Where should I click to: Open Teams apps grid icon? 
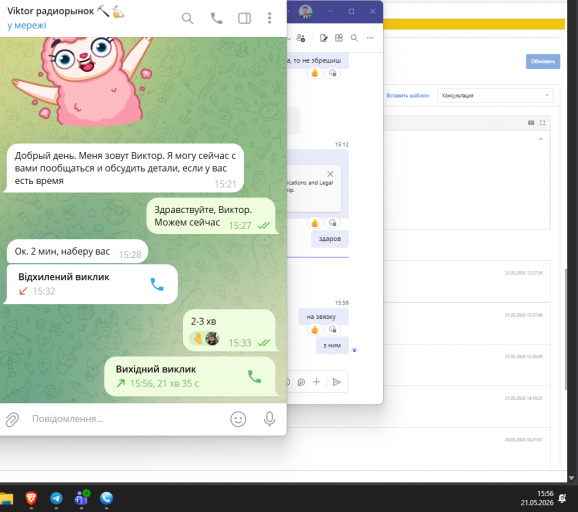click(339, 38)
